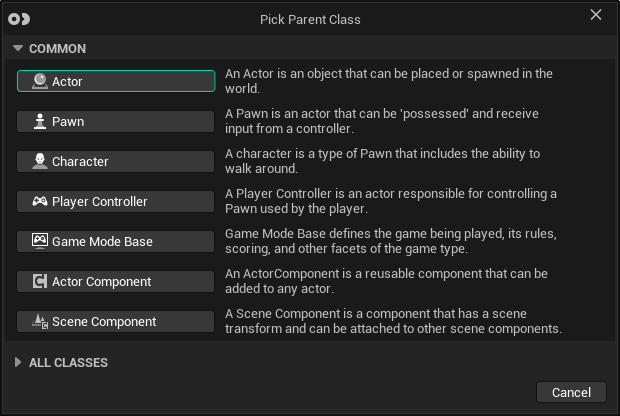Choose the Scene Component class
The image size is (620, 416).
(116, 321)
